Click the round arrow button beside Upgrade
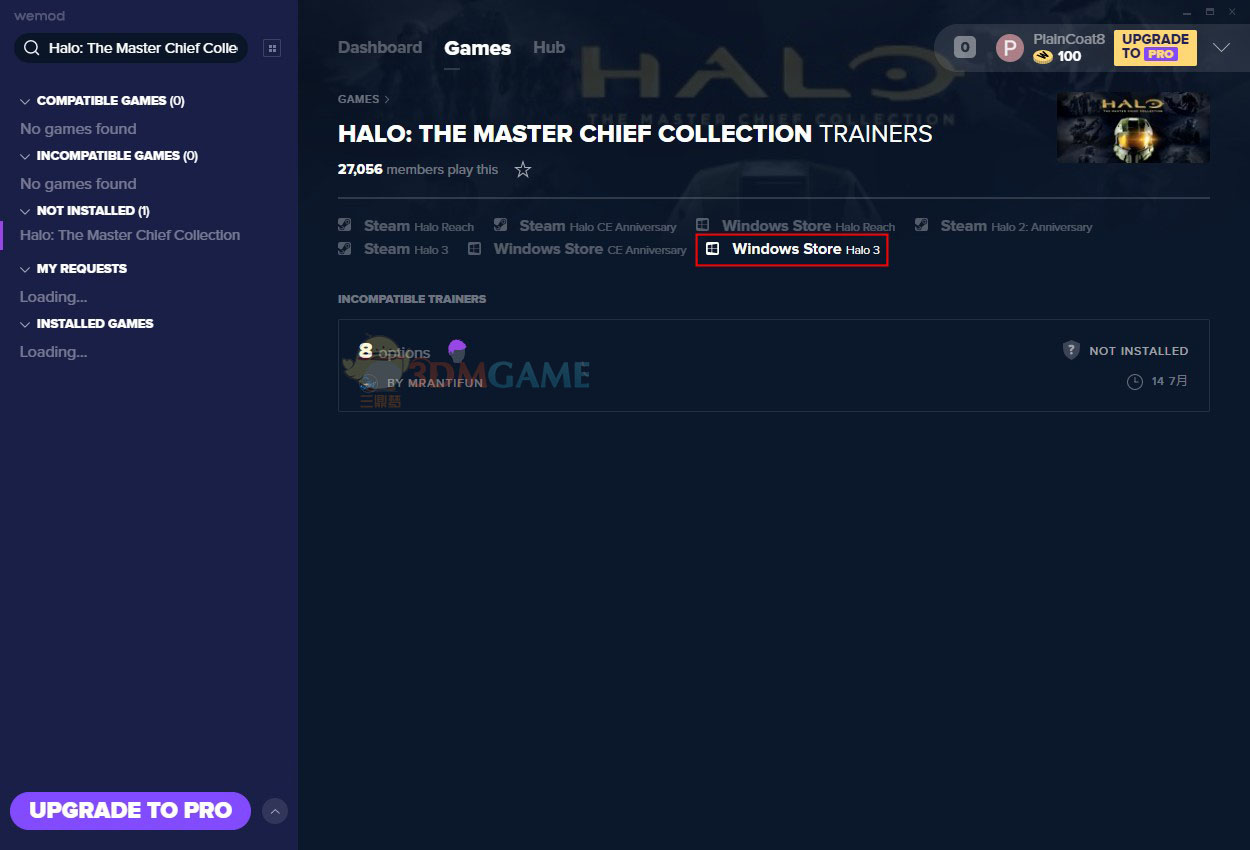 tap(275, 811)
